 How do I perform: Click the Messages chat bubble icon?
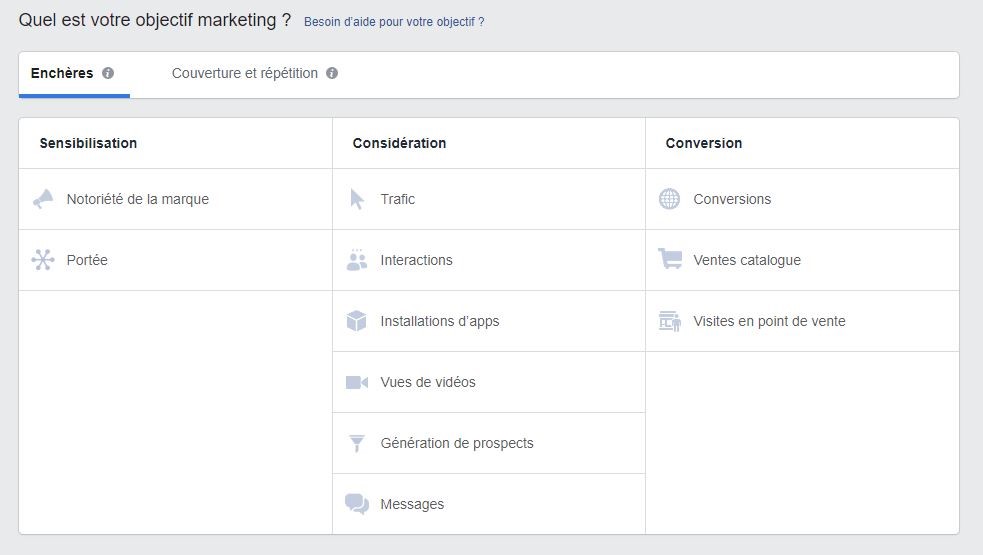[x=357, y=504]
